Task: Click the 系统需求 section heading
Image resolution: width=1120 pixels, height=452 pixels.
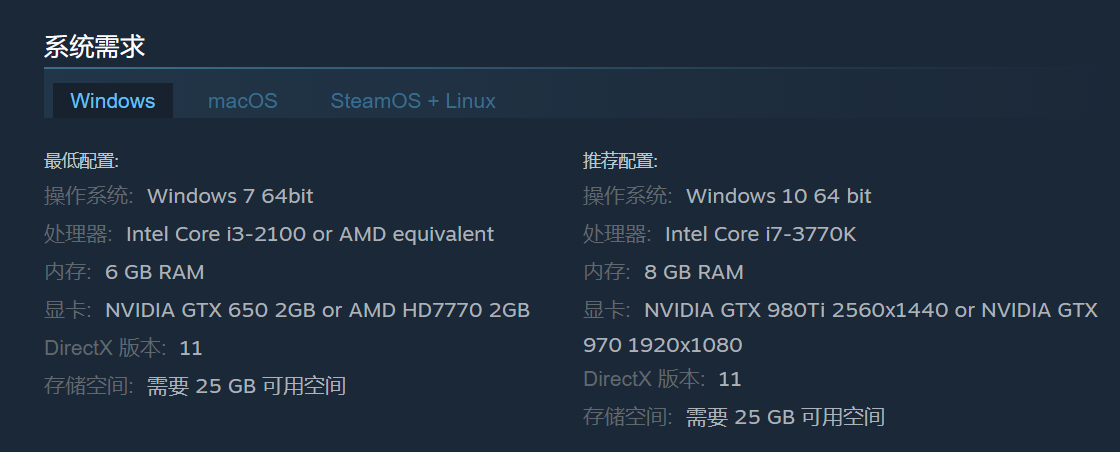Action: click(94, 47)
